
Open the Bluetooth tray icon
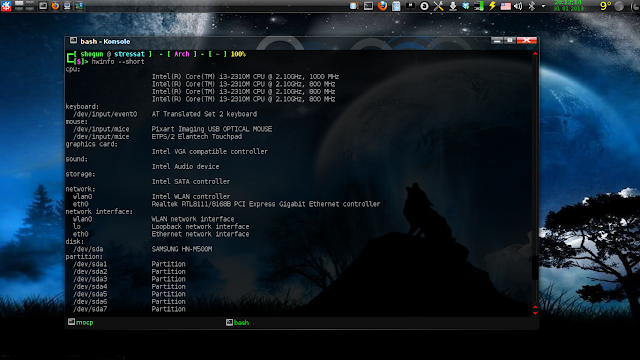(531, 6)
